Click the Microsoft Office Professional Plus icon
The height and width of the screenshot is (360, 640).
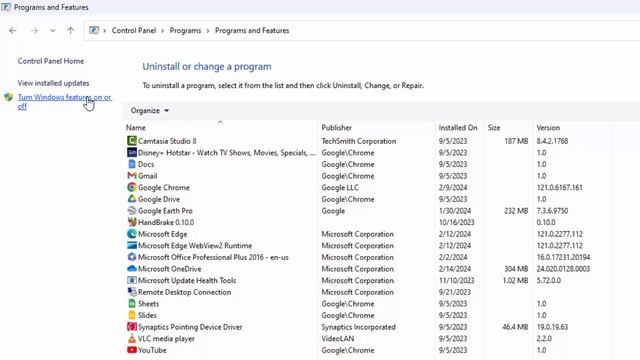[131, 257]
